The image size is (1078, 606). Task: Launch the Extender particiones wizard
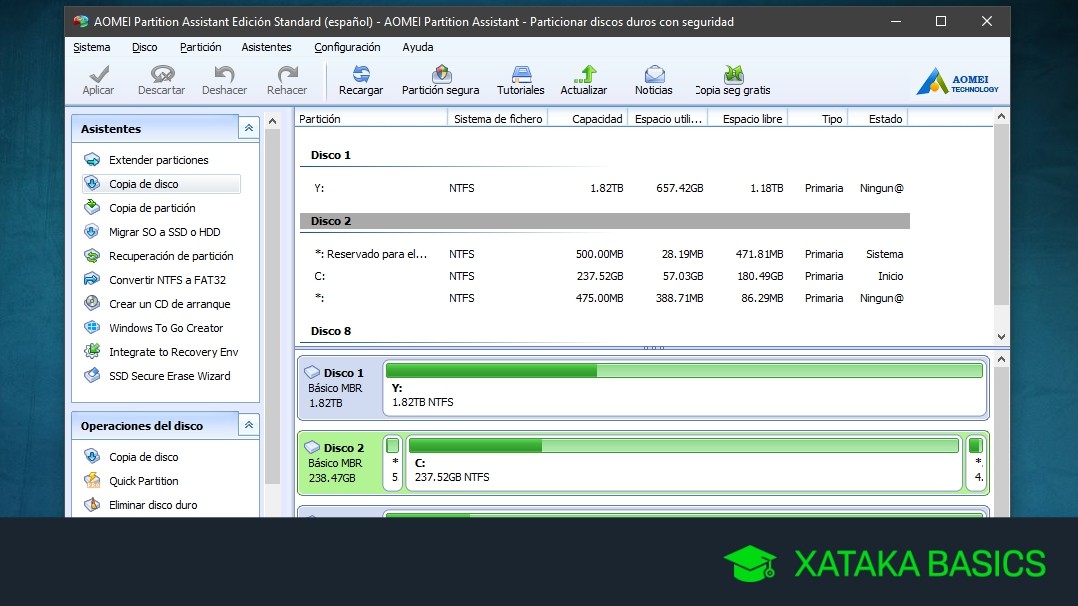pos(158,160)
